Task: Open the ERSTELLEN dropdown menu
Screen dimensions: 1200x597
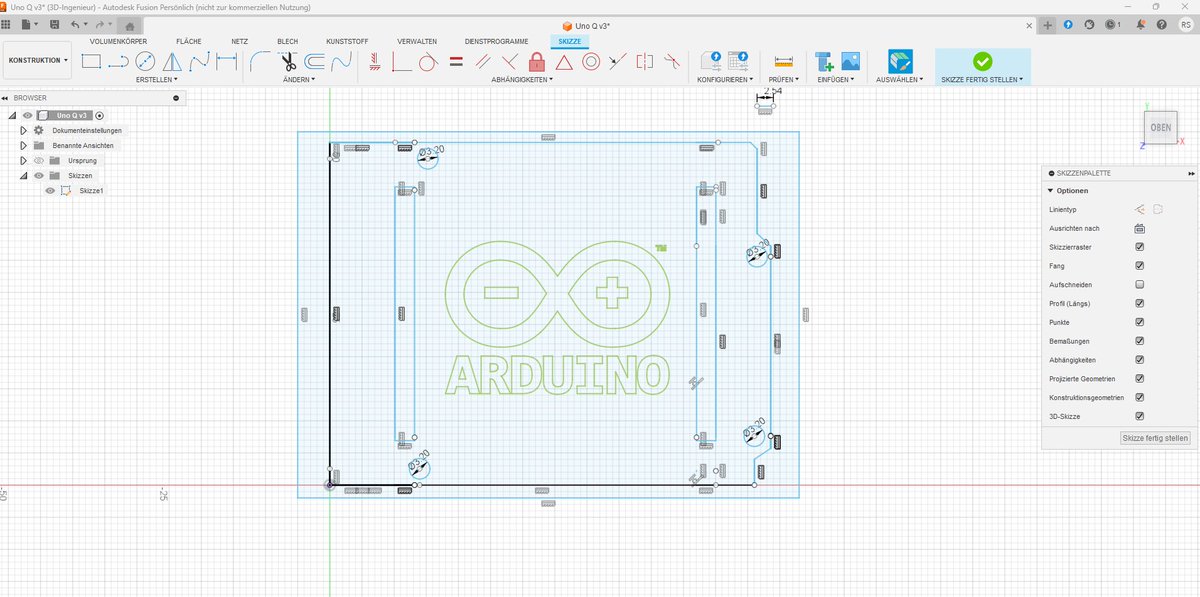Action: point(155,79)
